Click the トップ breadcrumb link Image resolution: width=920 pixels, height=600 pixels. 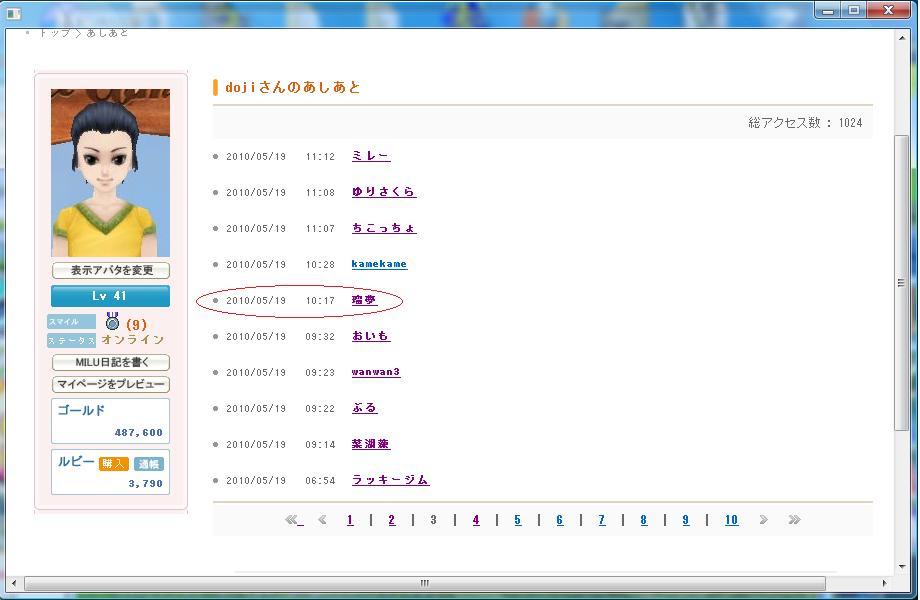[54, 33]
